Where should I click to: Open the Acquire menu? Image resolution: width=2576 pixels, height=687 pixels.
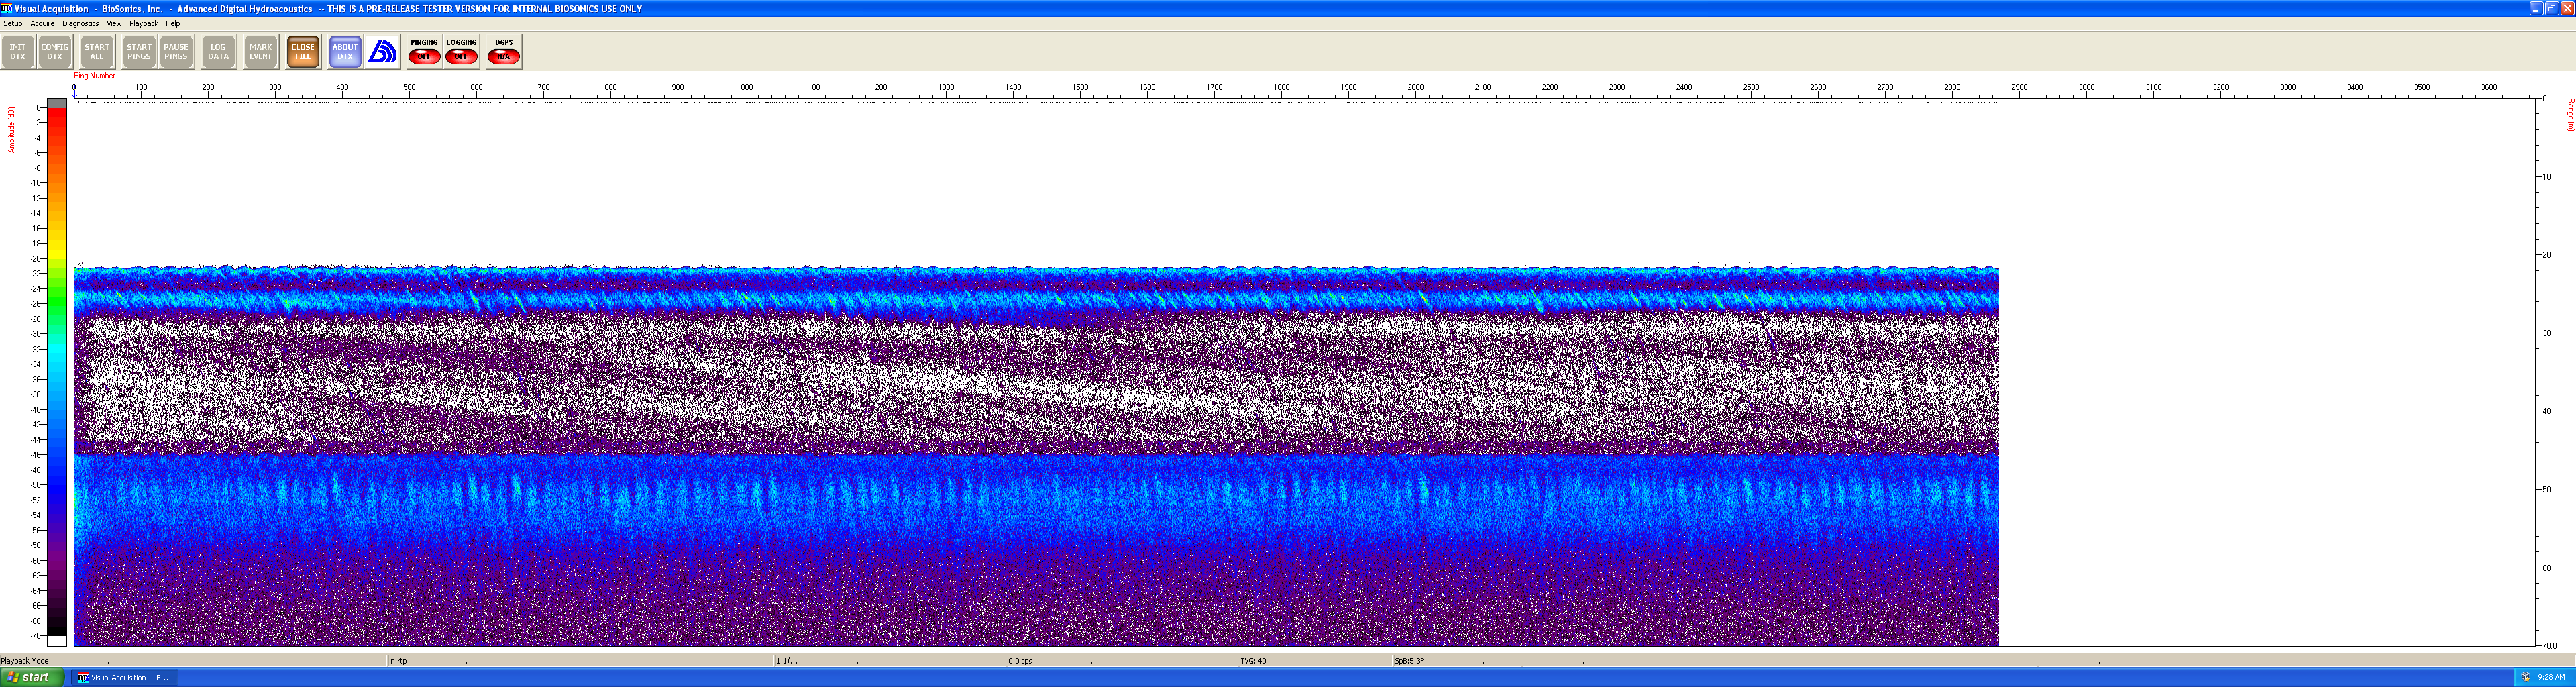coord(42,23)
